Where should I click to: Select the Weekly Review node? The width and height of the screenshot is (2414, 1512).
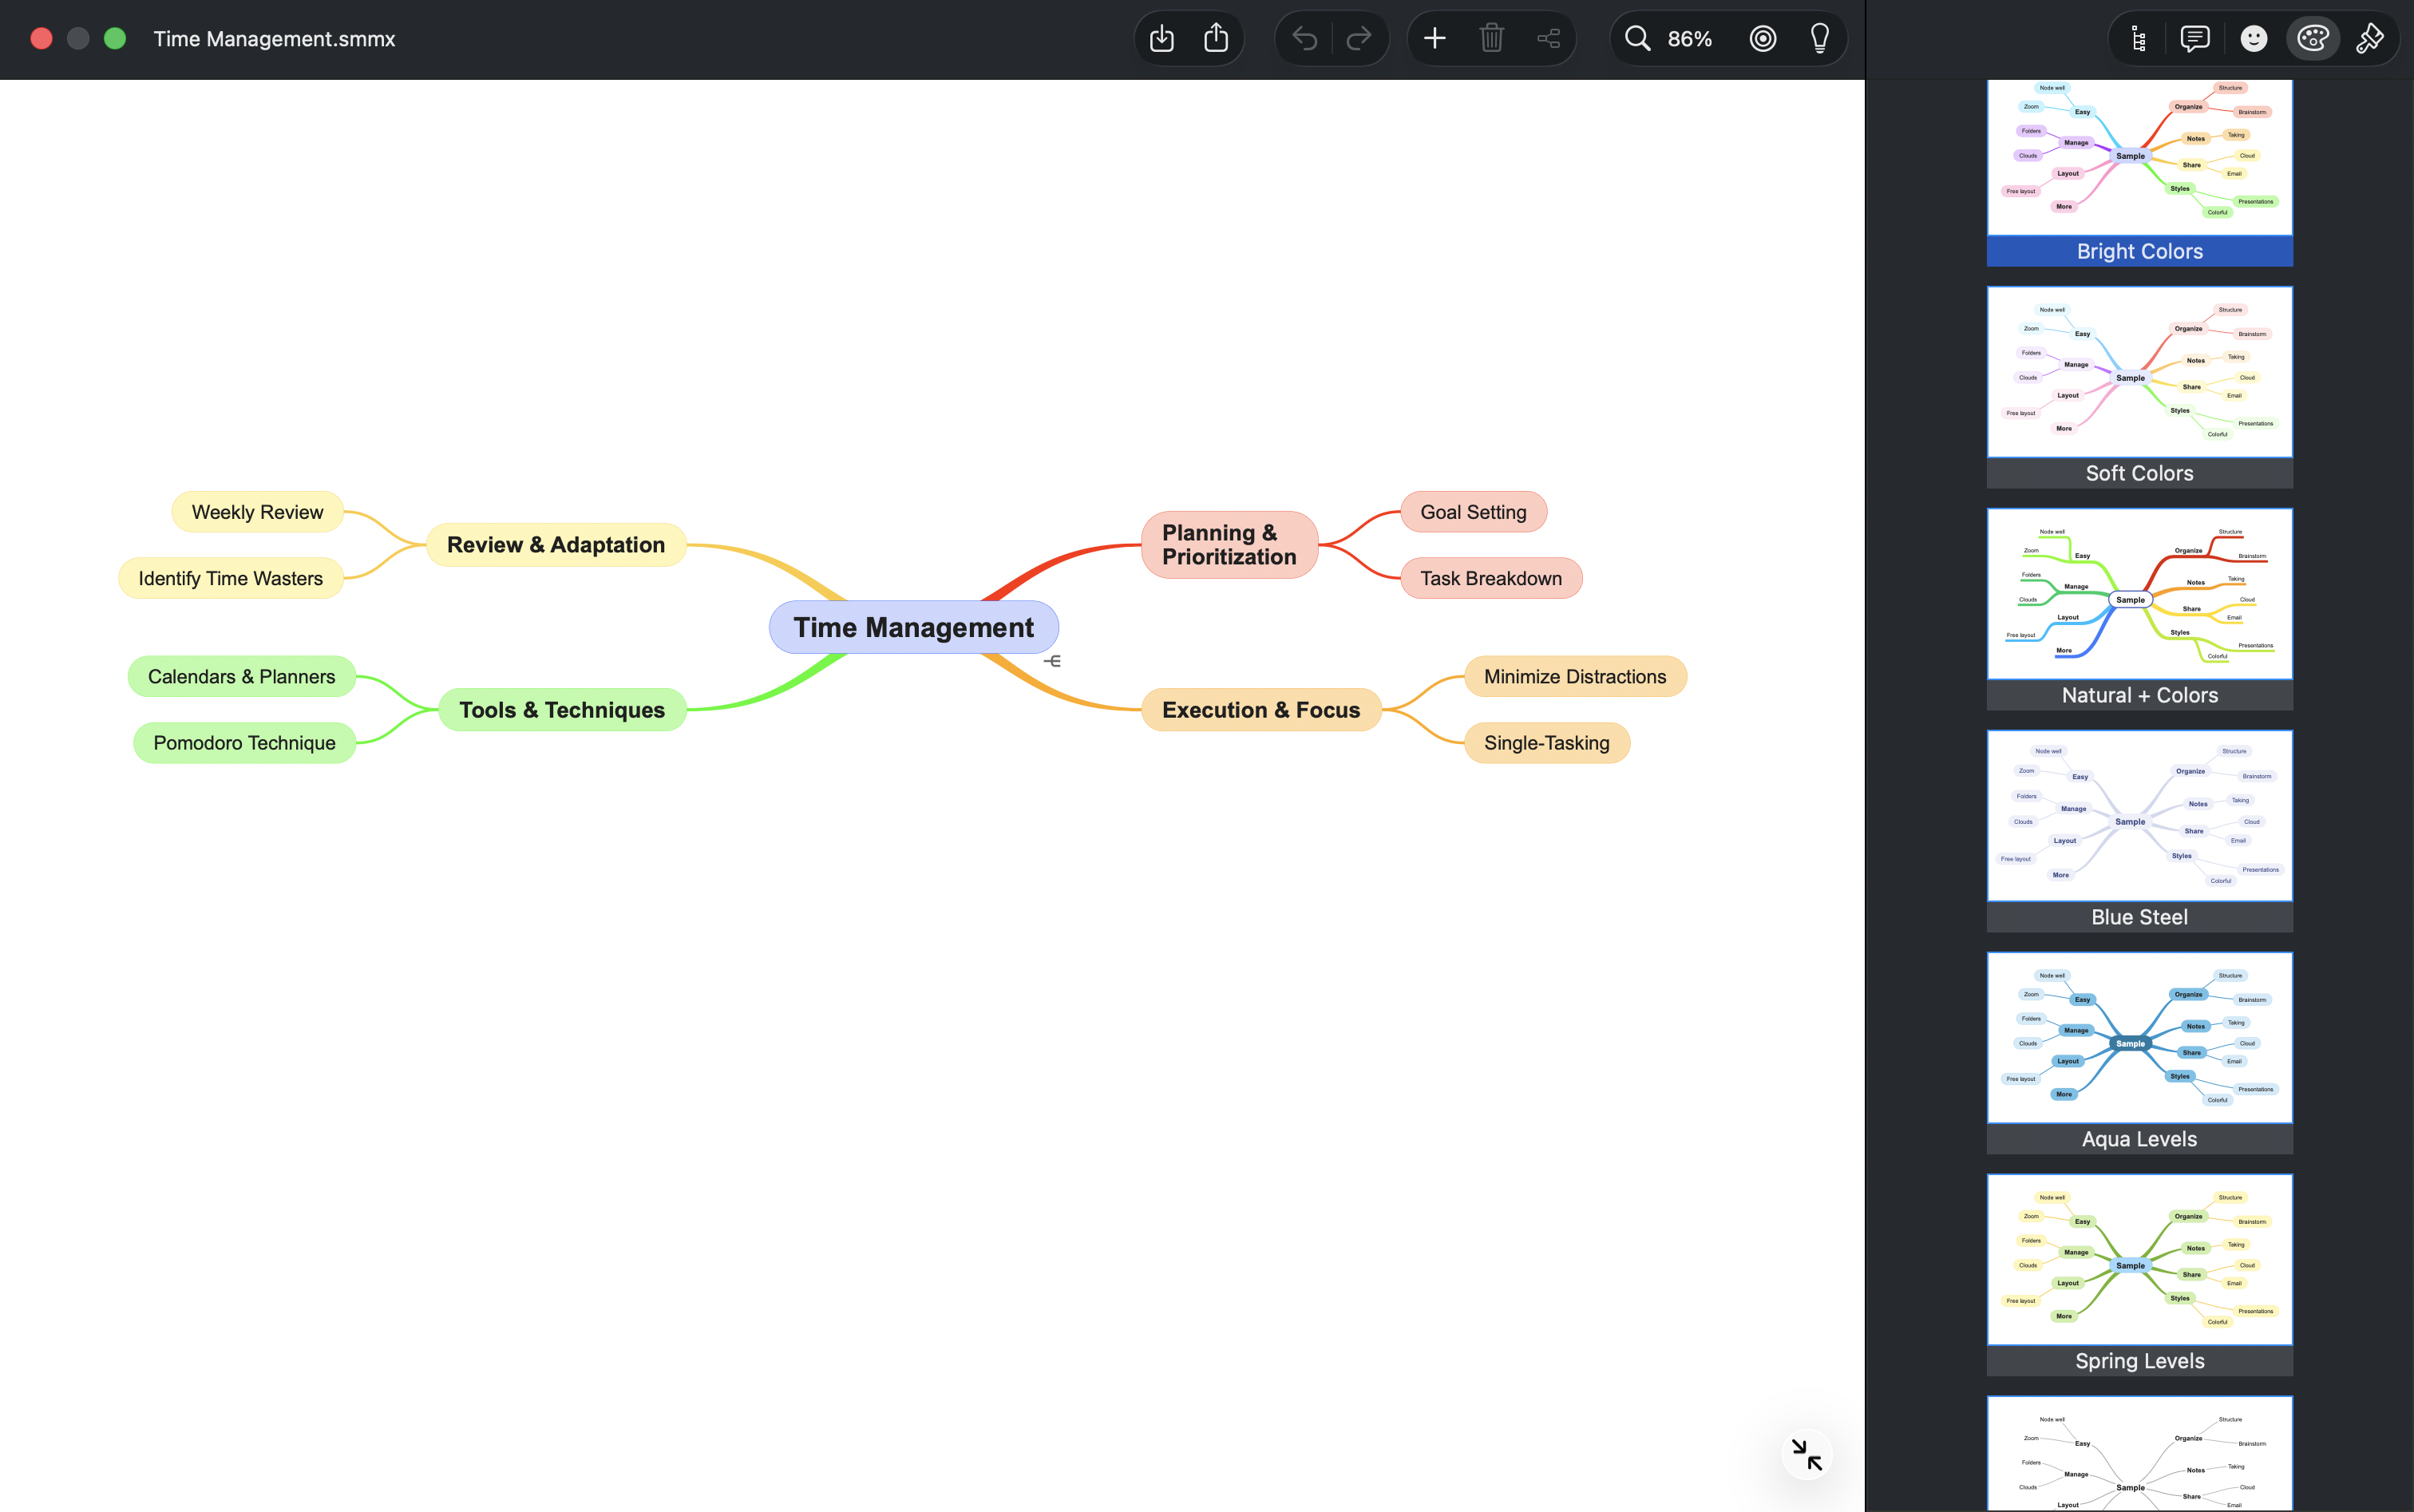click(257, 512)
